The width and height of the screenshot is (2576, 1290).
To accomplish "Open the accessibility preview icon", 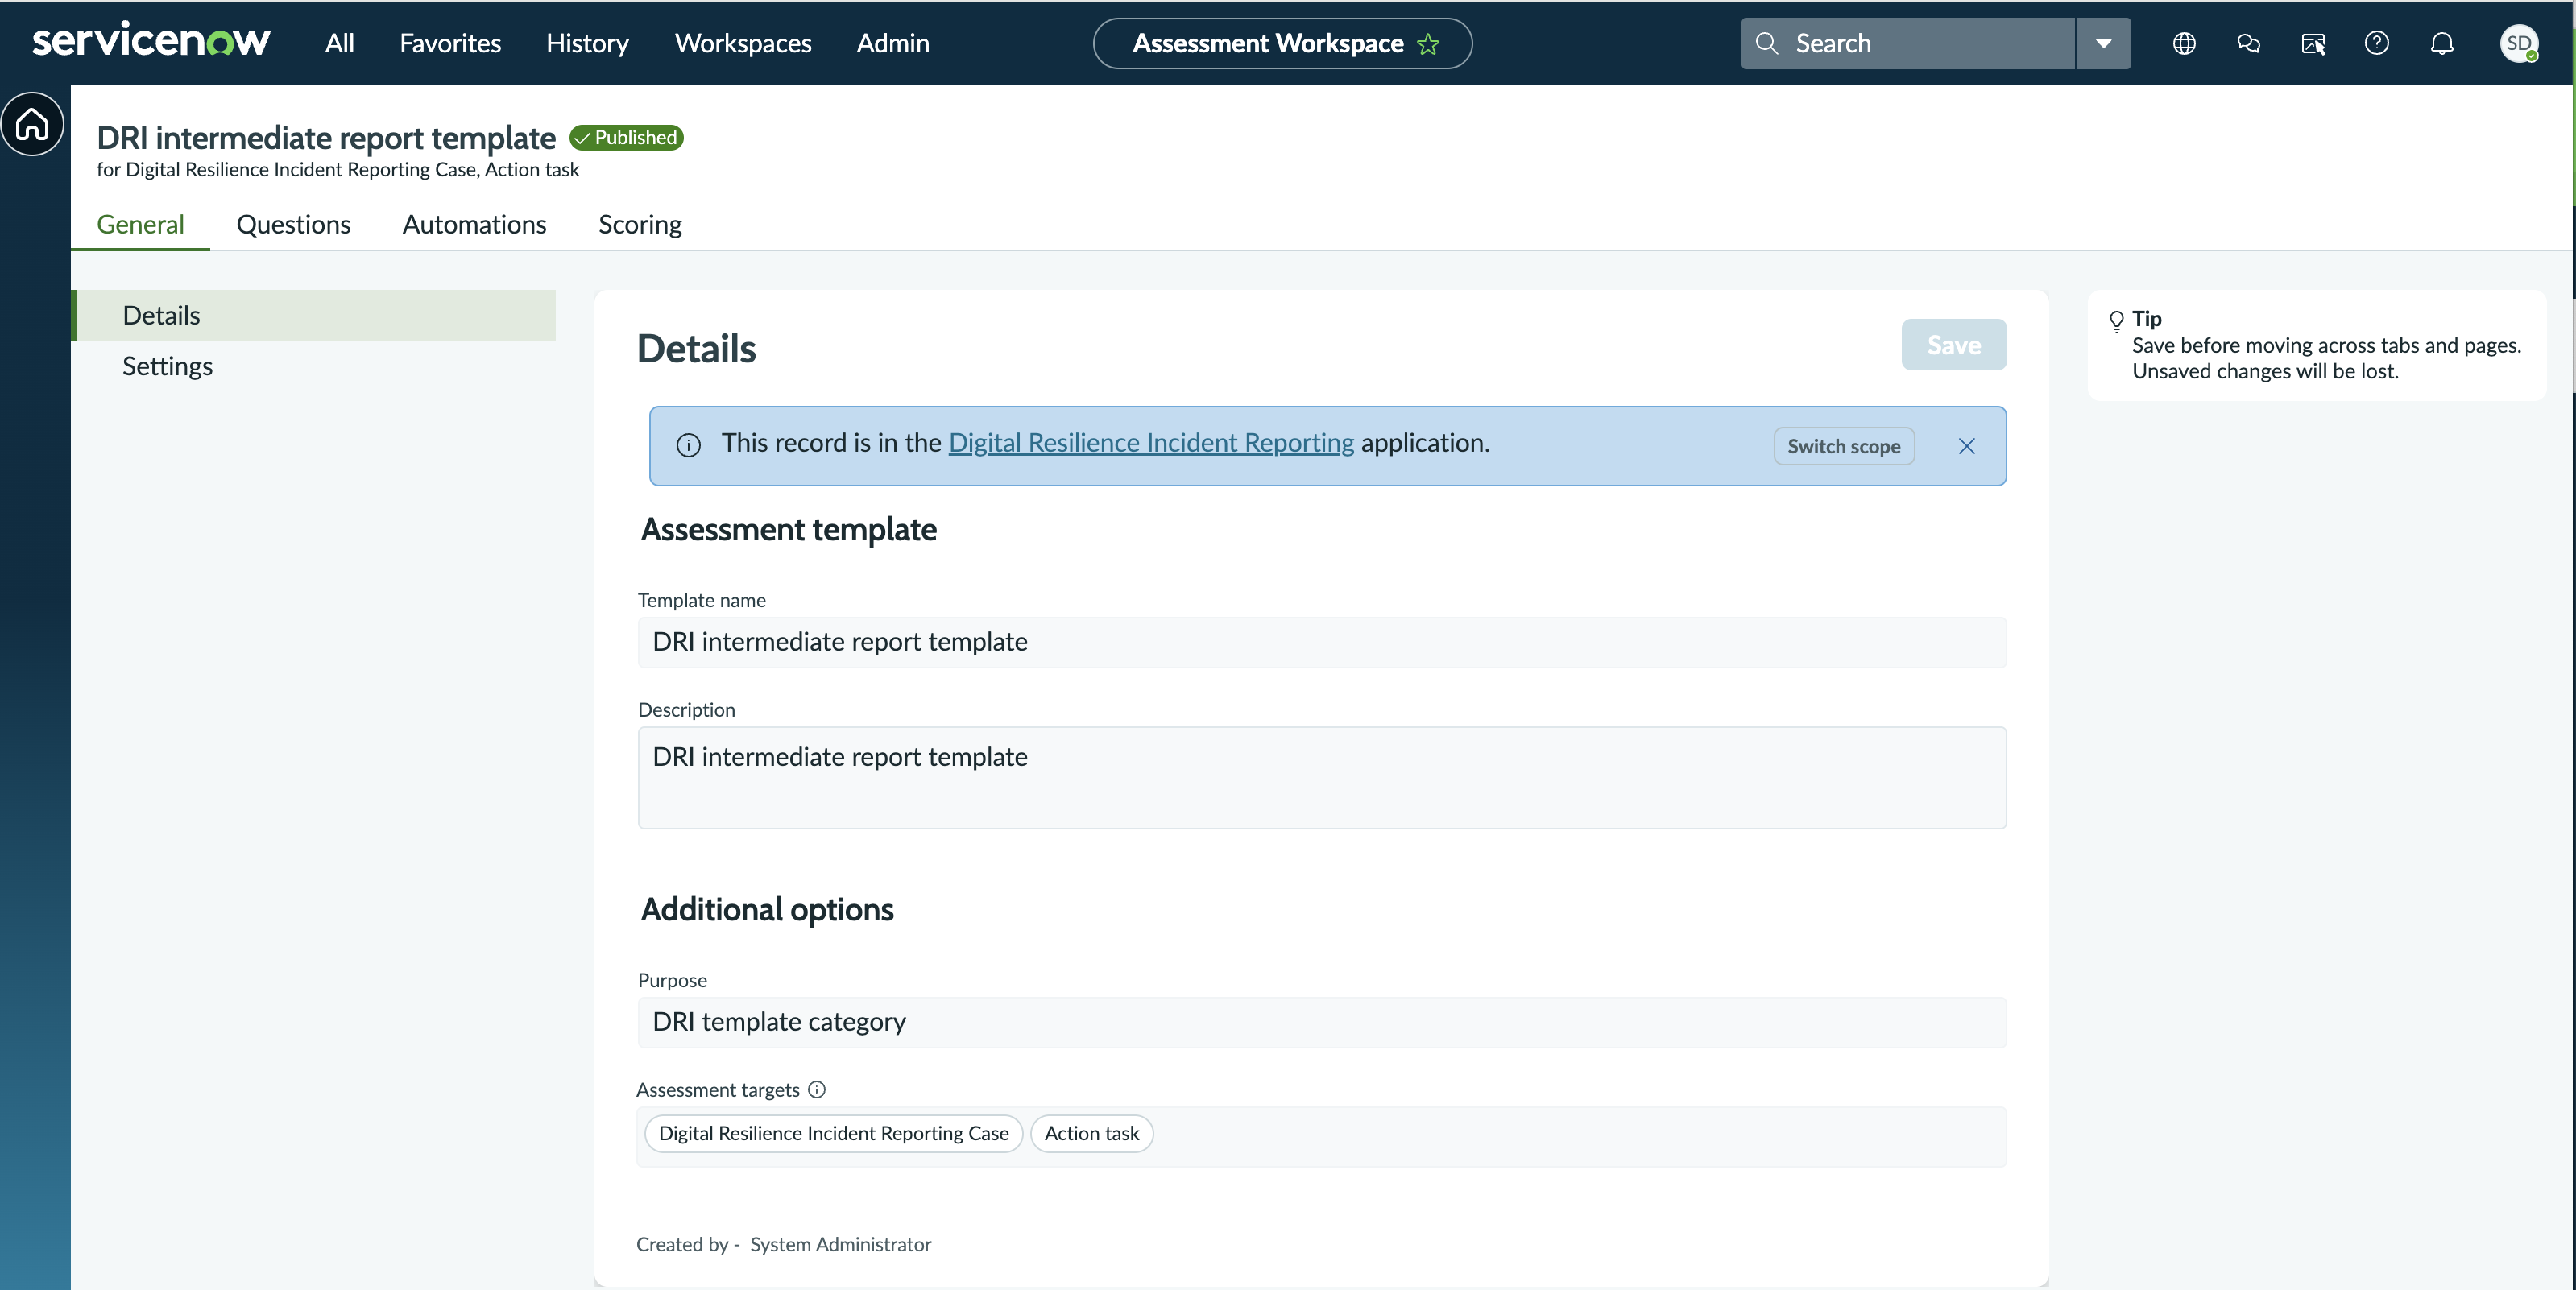I will click(2313, 43).
